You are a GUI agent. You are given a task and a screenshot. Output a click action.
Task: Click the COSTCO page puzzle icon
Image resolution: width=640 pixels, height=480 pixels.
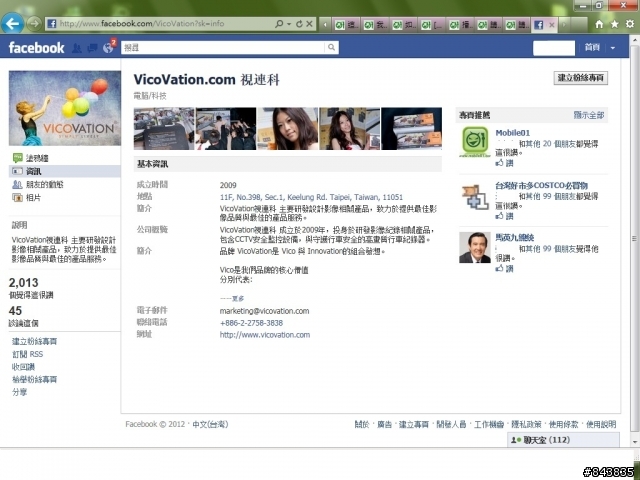(x=475, y=197)
